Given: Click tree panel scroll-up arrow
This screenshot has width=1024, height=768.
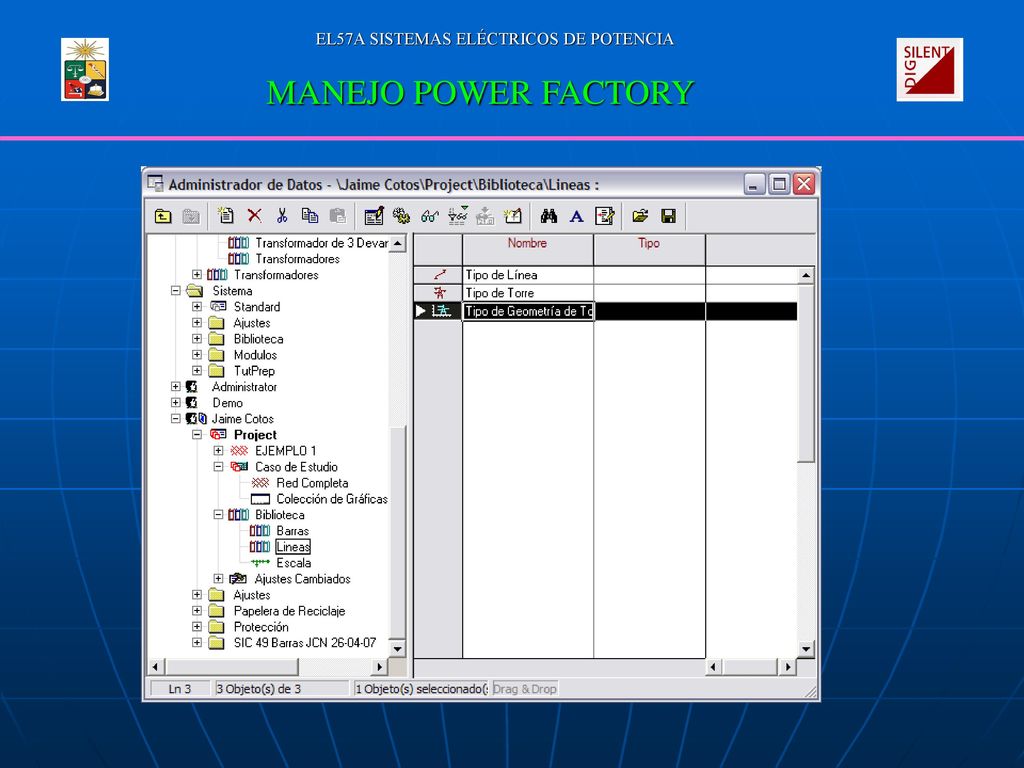Looking at the screenshot, I should (397, 243).
